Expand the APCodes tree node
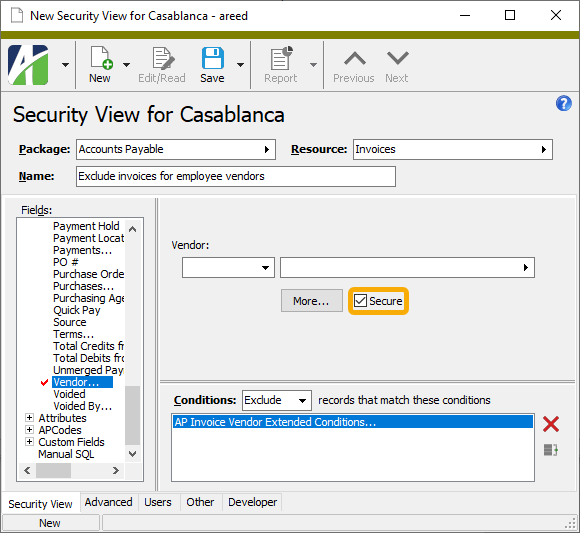580x533 pixels. [x=29, y=429]
